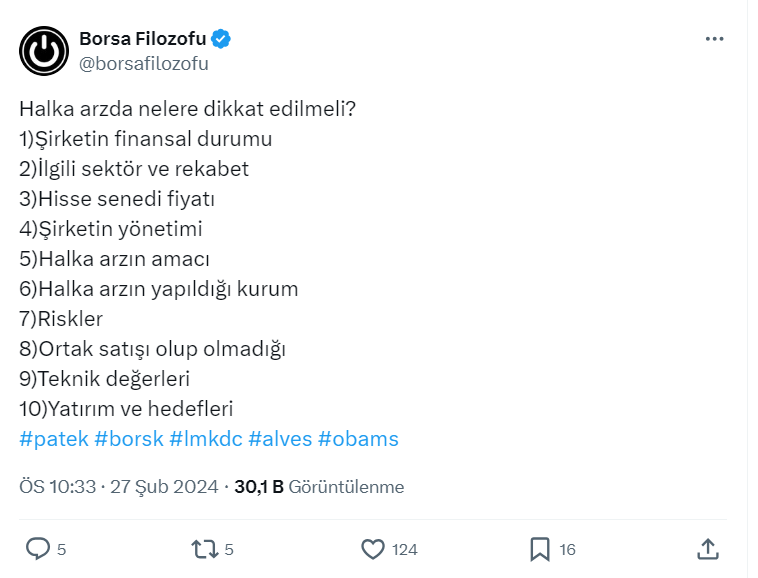The height and width of the screenshot is (578, 758).
Task: Click the bookmark count 16
Action: pos(567,549)
